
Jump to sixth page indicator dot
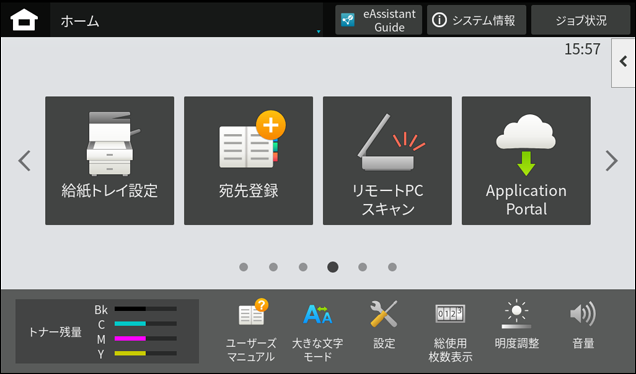pos(392,267)
